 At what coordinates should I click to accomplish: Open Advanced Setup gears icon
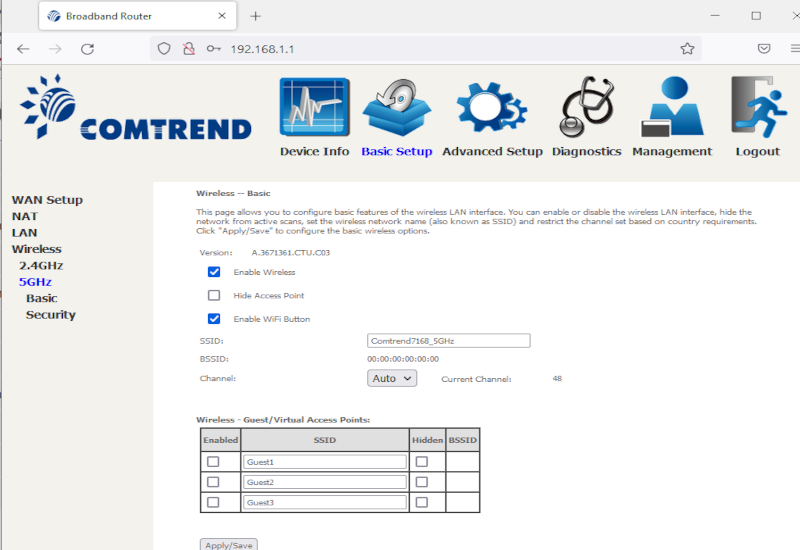(492, 107)
